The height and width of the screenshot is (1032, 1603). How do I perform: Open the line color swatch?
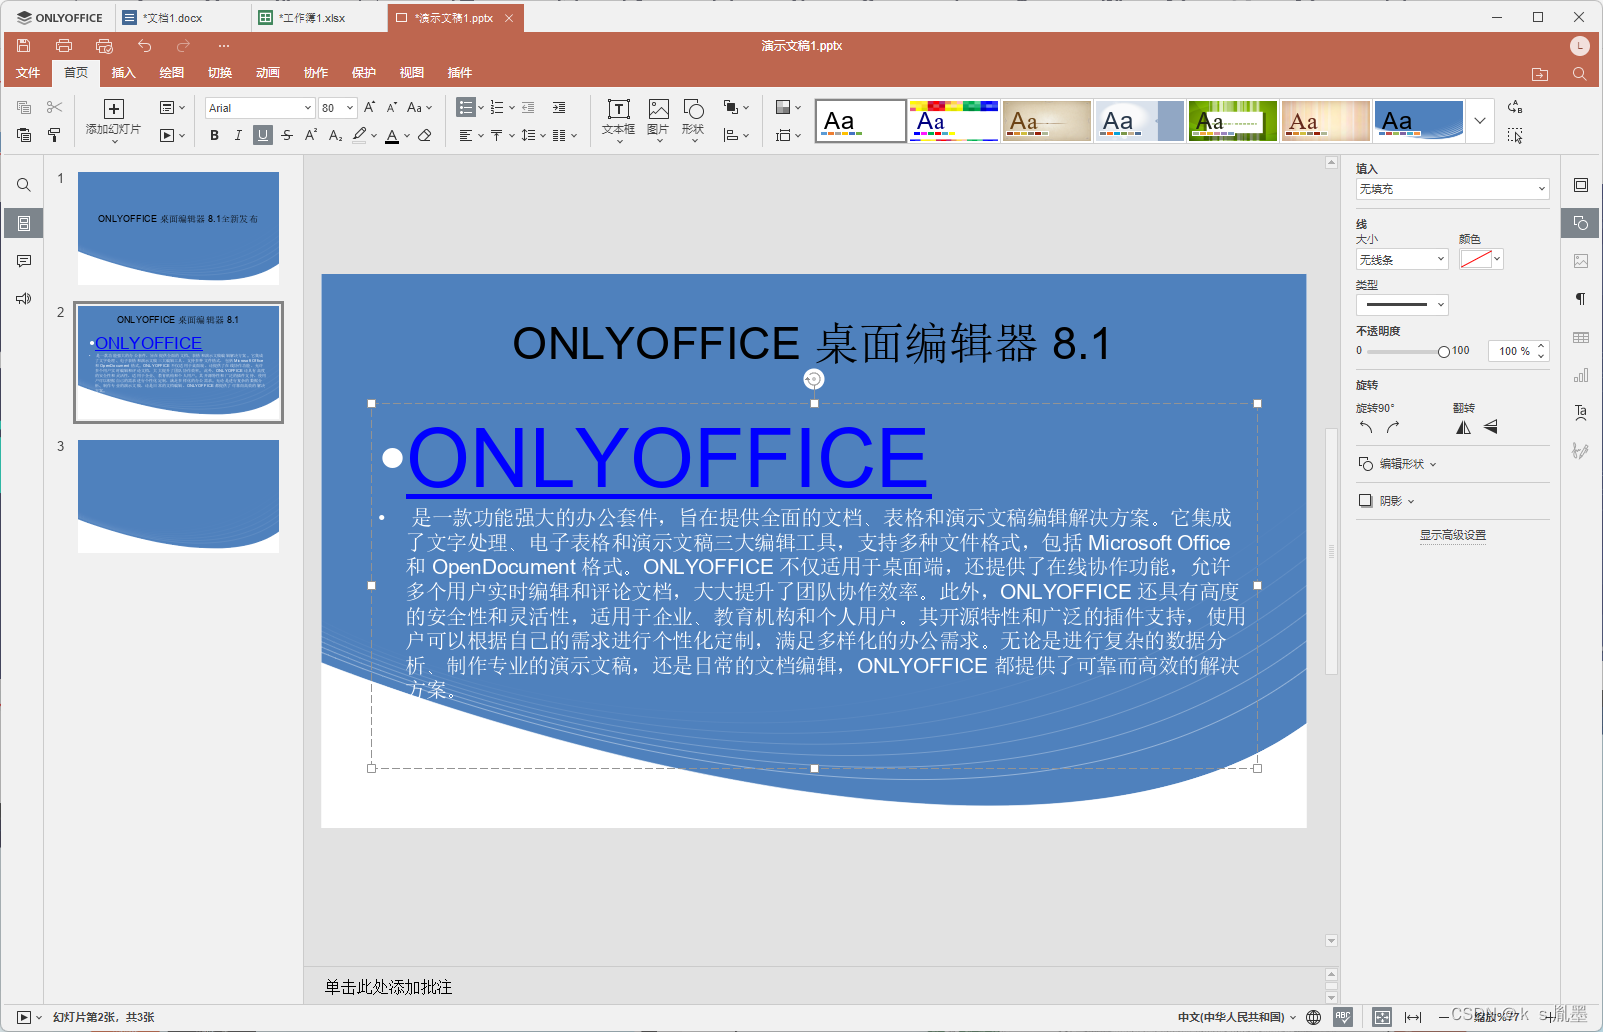tap(1481, 260)
